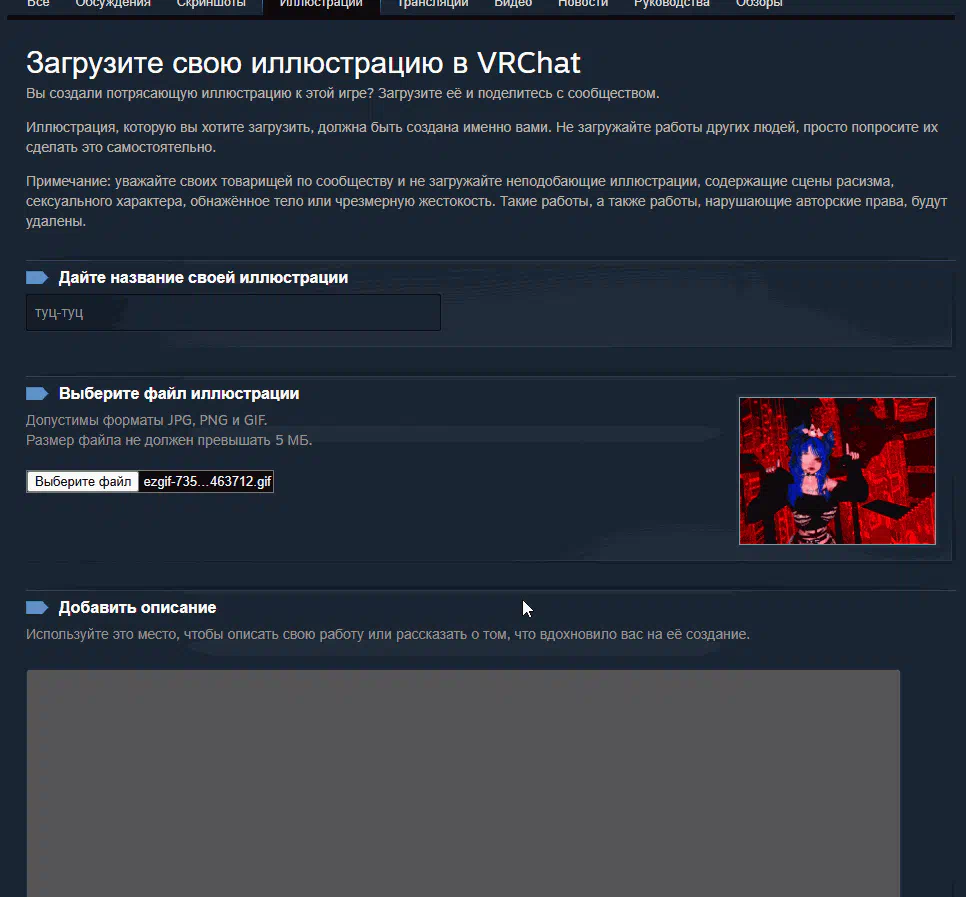Click the hint starting "Используйте это место"
Viewport: 966px width, 897px height.
coord(388,635)
